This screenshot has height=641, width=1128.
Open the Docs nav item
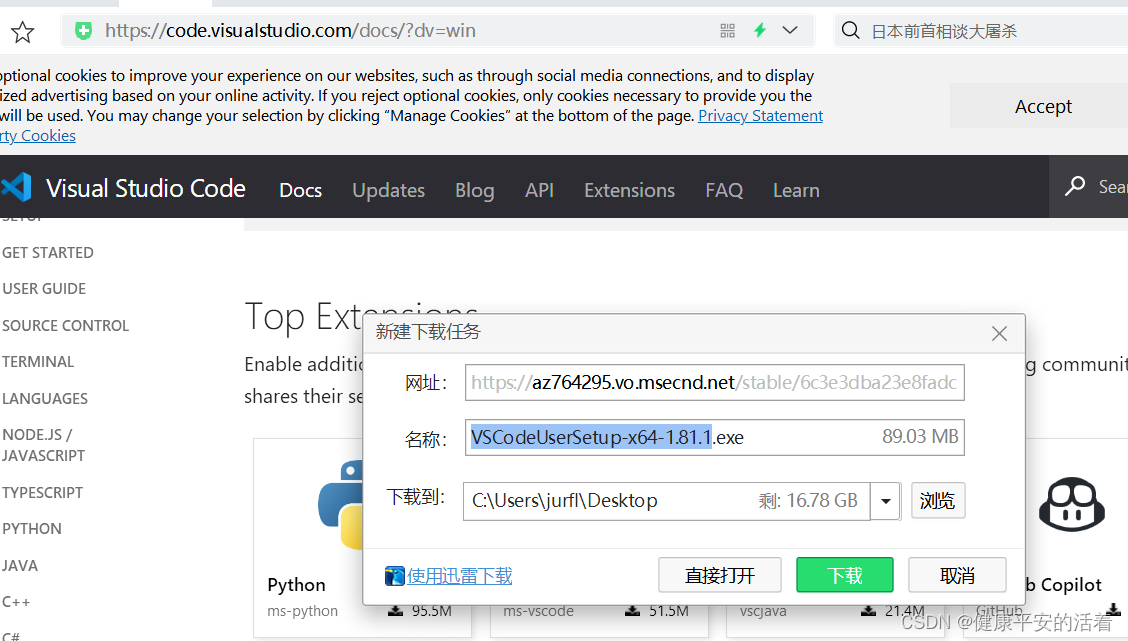click(x=301, y=190)
